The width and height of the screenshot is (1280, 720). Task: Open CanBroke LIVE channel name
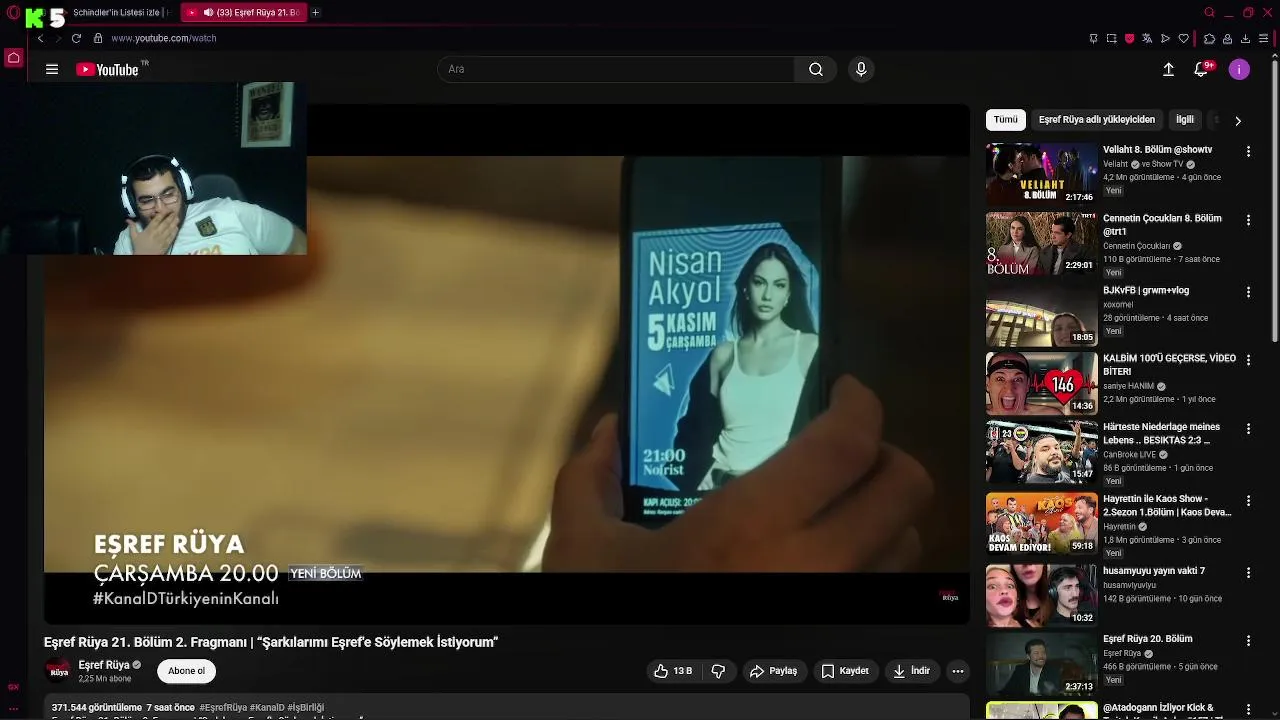click(1129, 454)
